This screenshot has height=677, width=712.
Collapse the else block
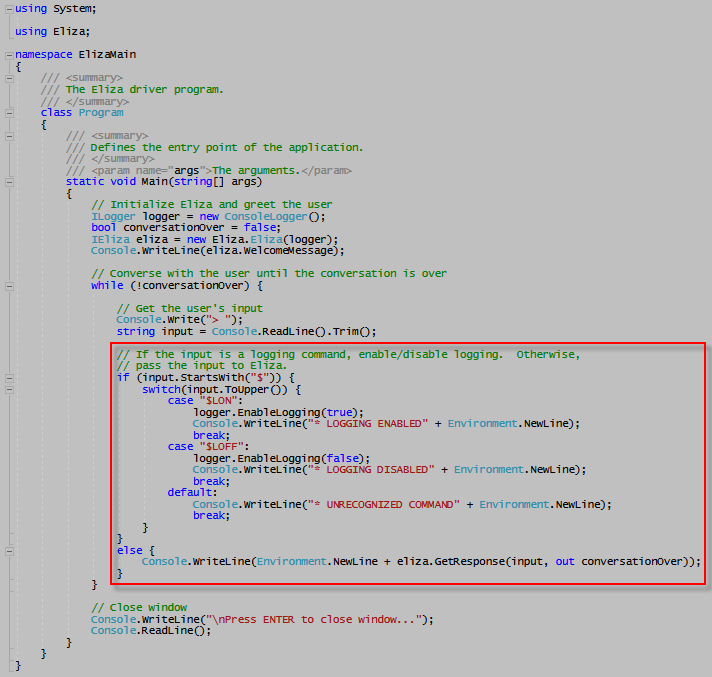click(x=9, y=551)
